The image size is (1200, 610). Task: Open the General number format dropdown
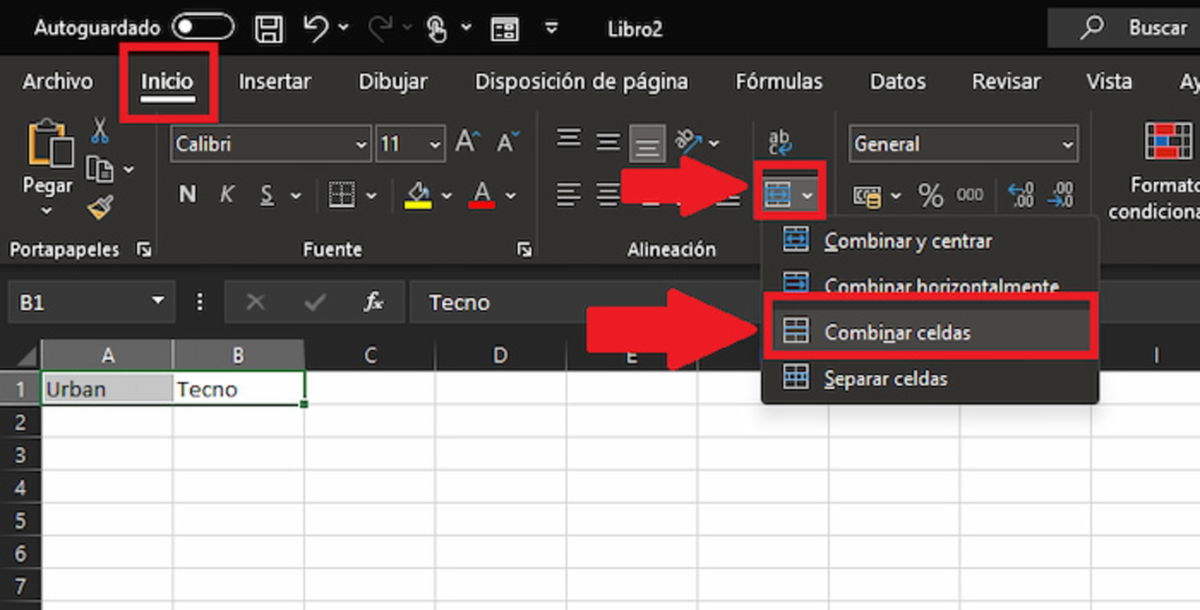click(x=1068, y=143)
